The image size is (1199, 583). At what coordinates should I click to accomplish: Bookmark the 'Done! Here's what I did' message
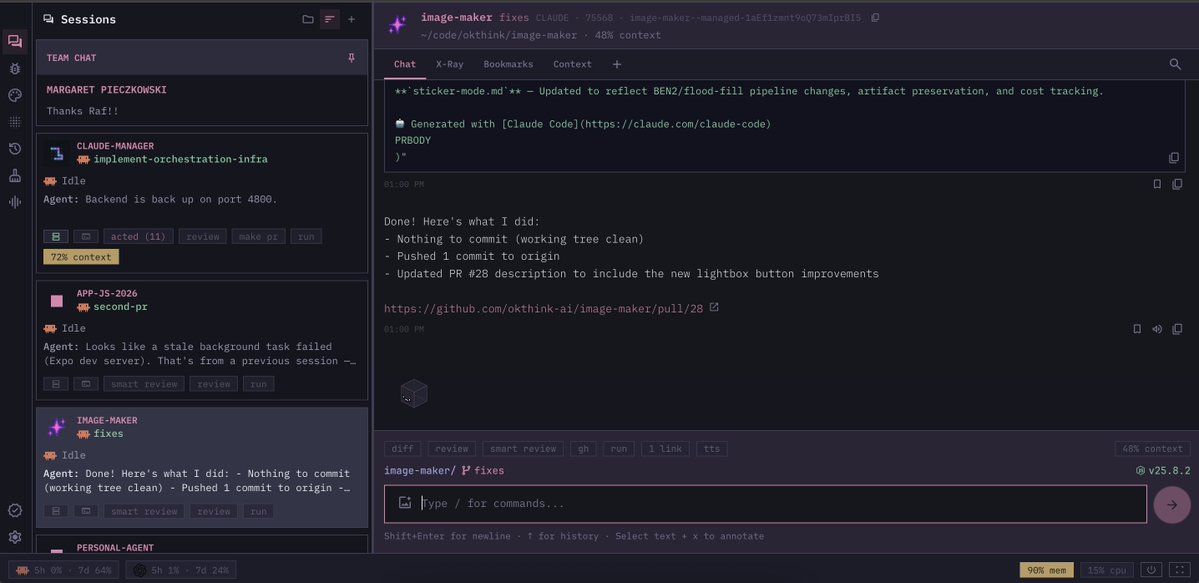(1137, 329)
